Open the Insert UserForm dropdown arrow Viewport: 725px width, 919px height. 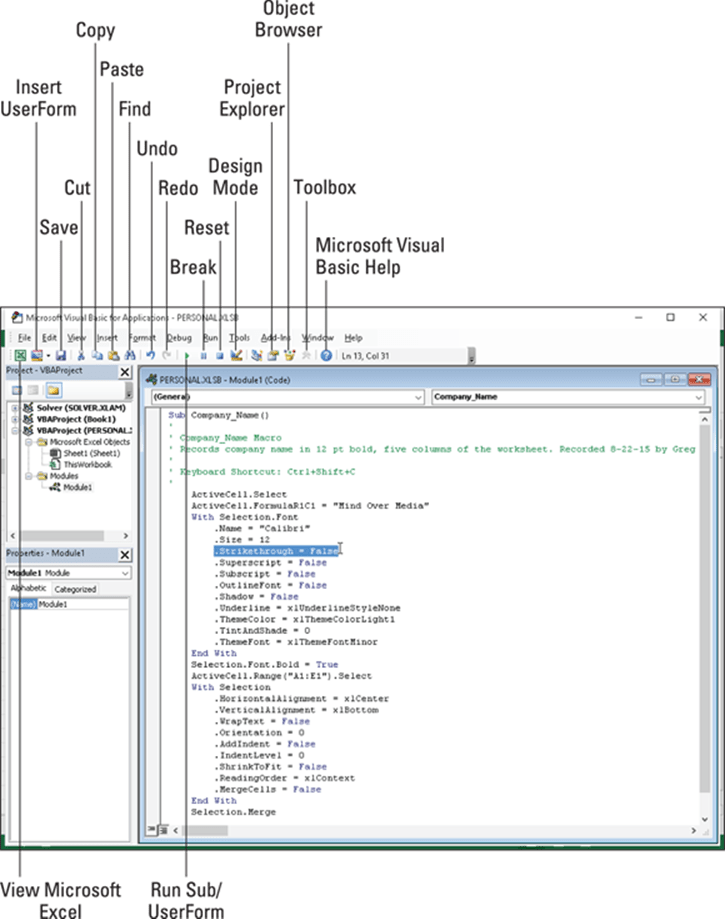[x=48, y=355]
